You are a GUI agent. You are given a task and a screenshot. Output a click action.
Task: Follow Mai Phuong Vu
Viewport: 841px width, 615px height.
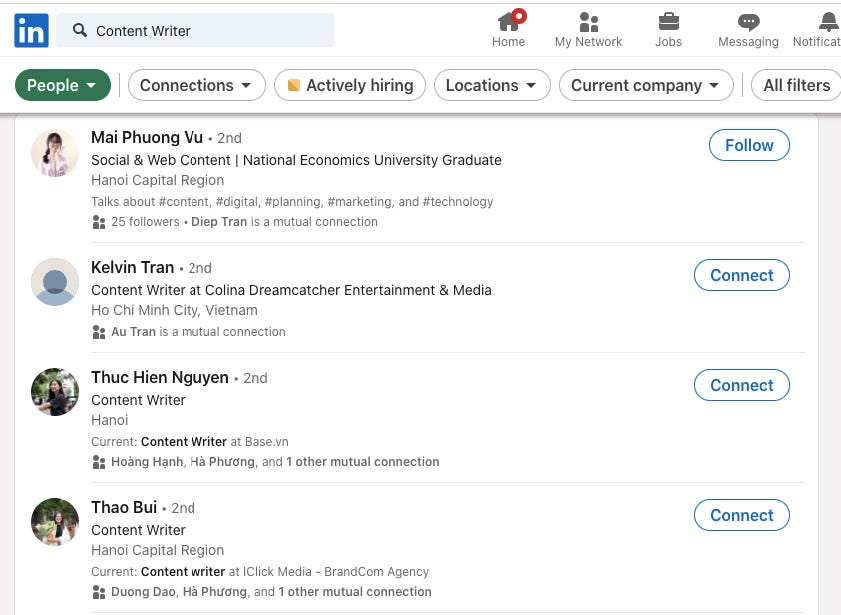pos(749,145)
